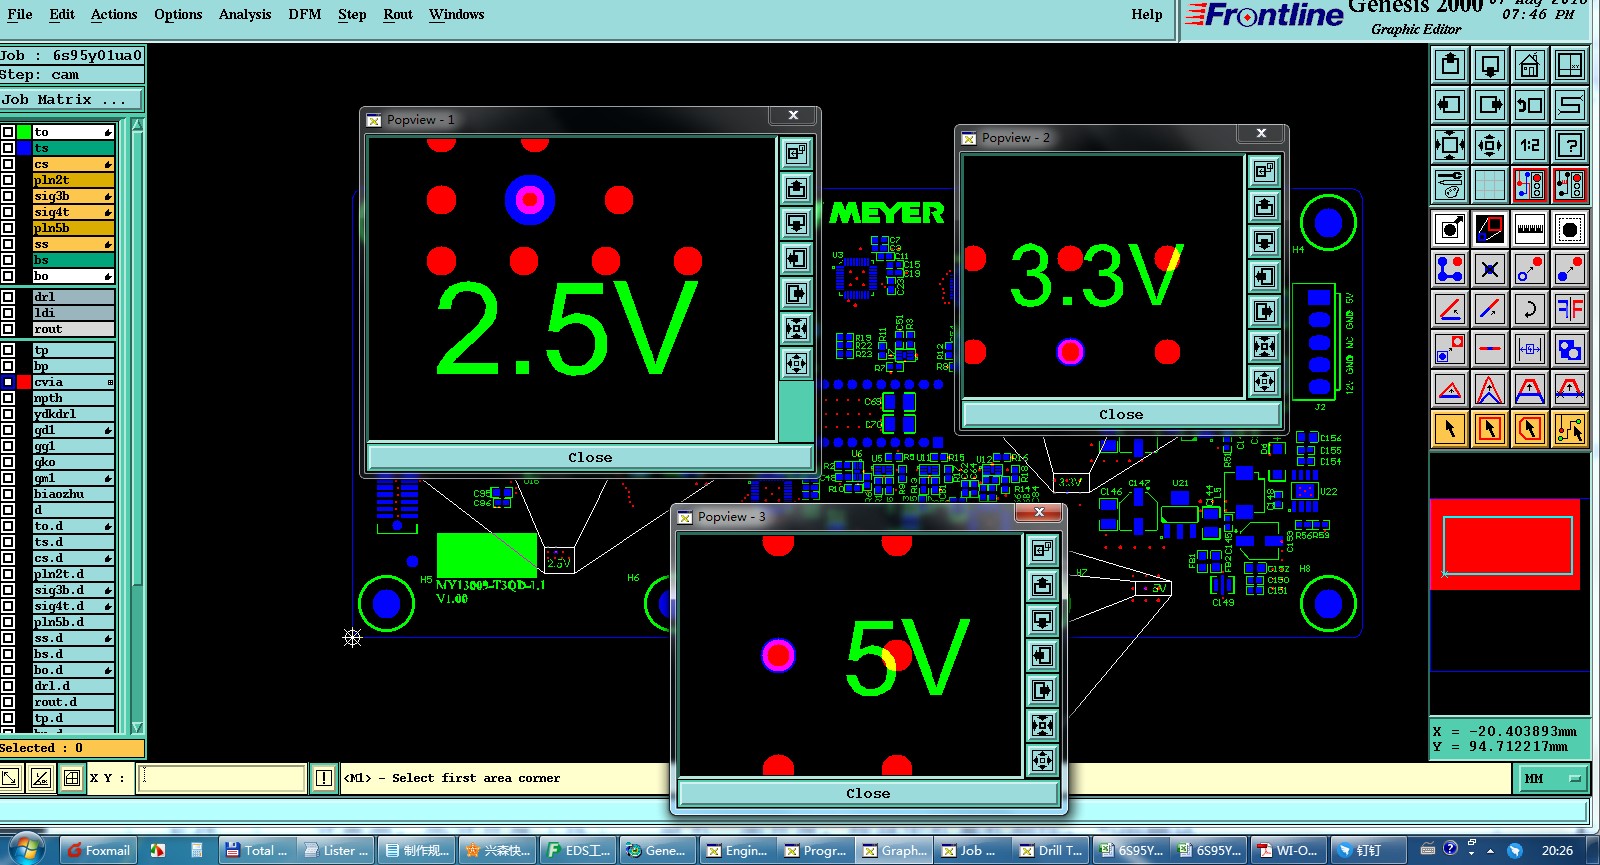Click the zoom in icon with inward arrows
1600x865 pixels.
(1490, 145)
